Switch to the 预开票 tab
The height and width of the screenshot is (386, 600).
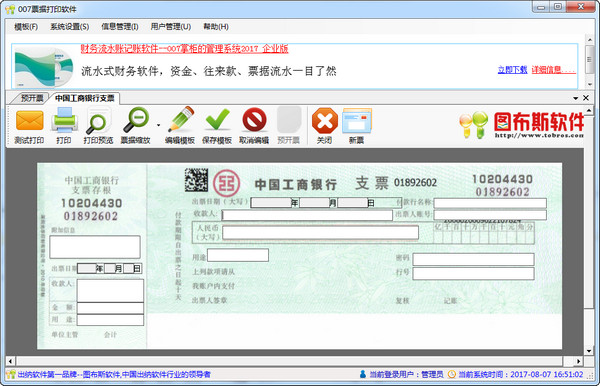tap(31, 98)
